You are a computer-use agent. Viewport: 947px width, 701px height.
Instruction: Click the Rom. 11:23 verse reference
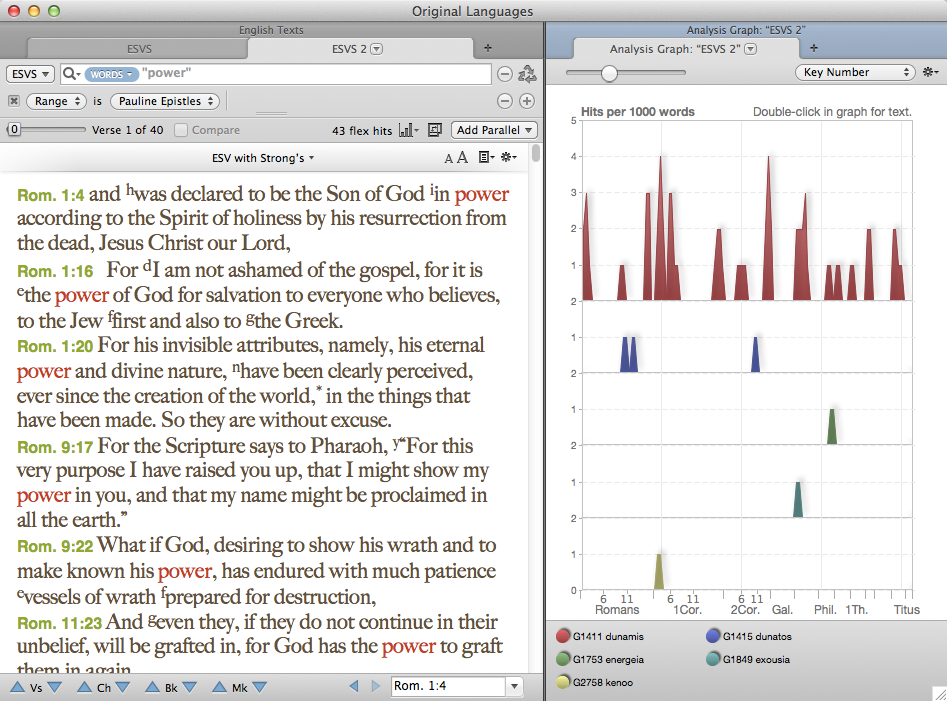tap(61, 623)
